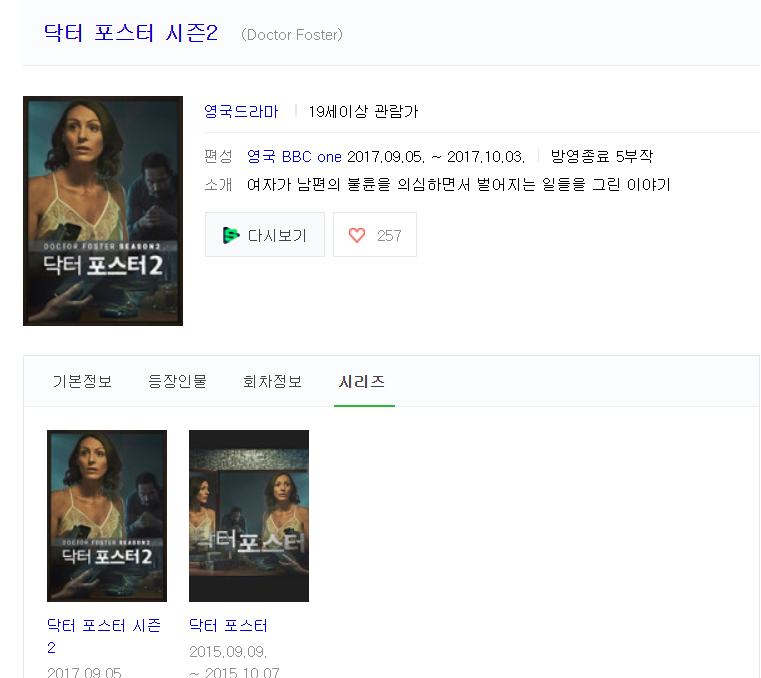Click the 방영종료 5부작 status text
Viewport: 761px width, 678px height.
tap(602, 156)
